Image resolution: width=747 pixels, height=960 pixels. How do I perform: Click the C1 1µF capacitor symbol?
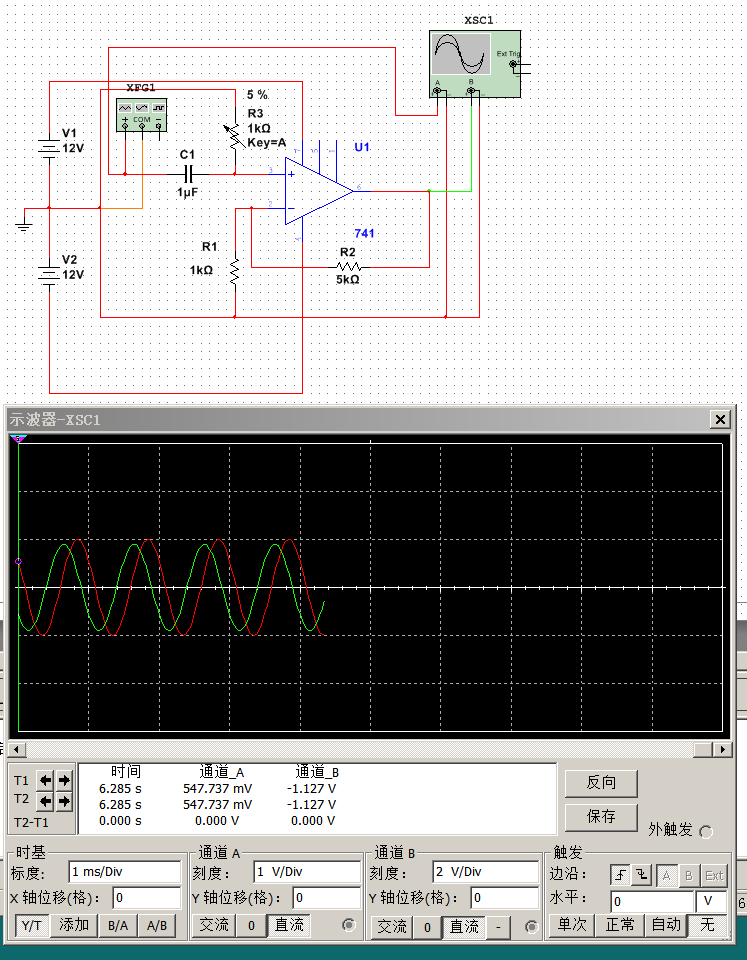pos(188,174)
